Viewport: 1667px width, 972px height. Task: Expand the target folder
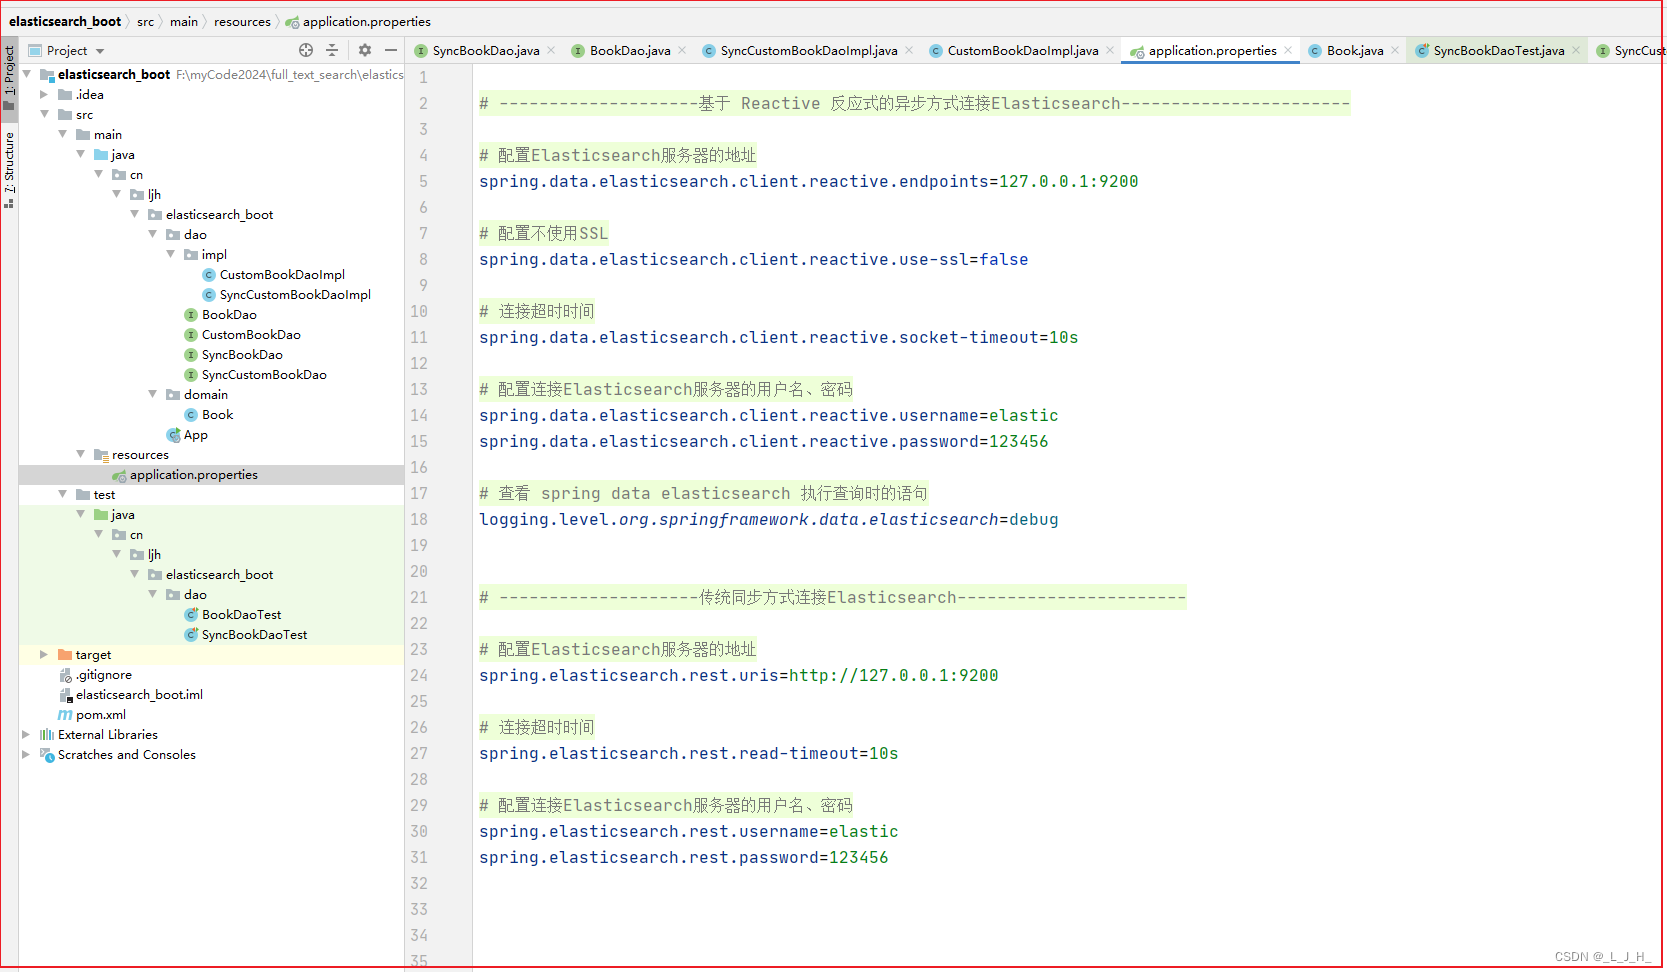tap(44, 654)
